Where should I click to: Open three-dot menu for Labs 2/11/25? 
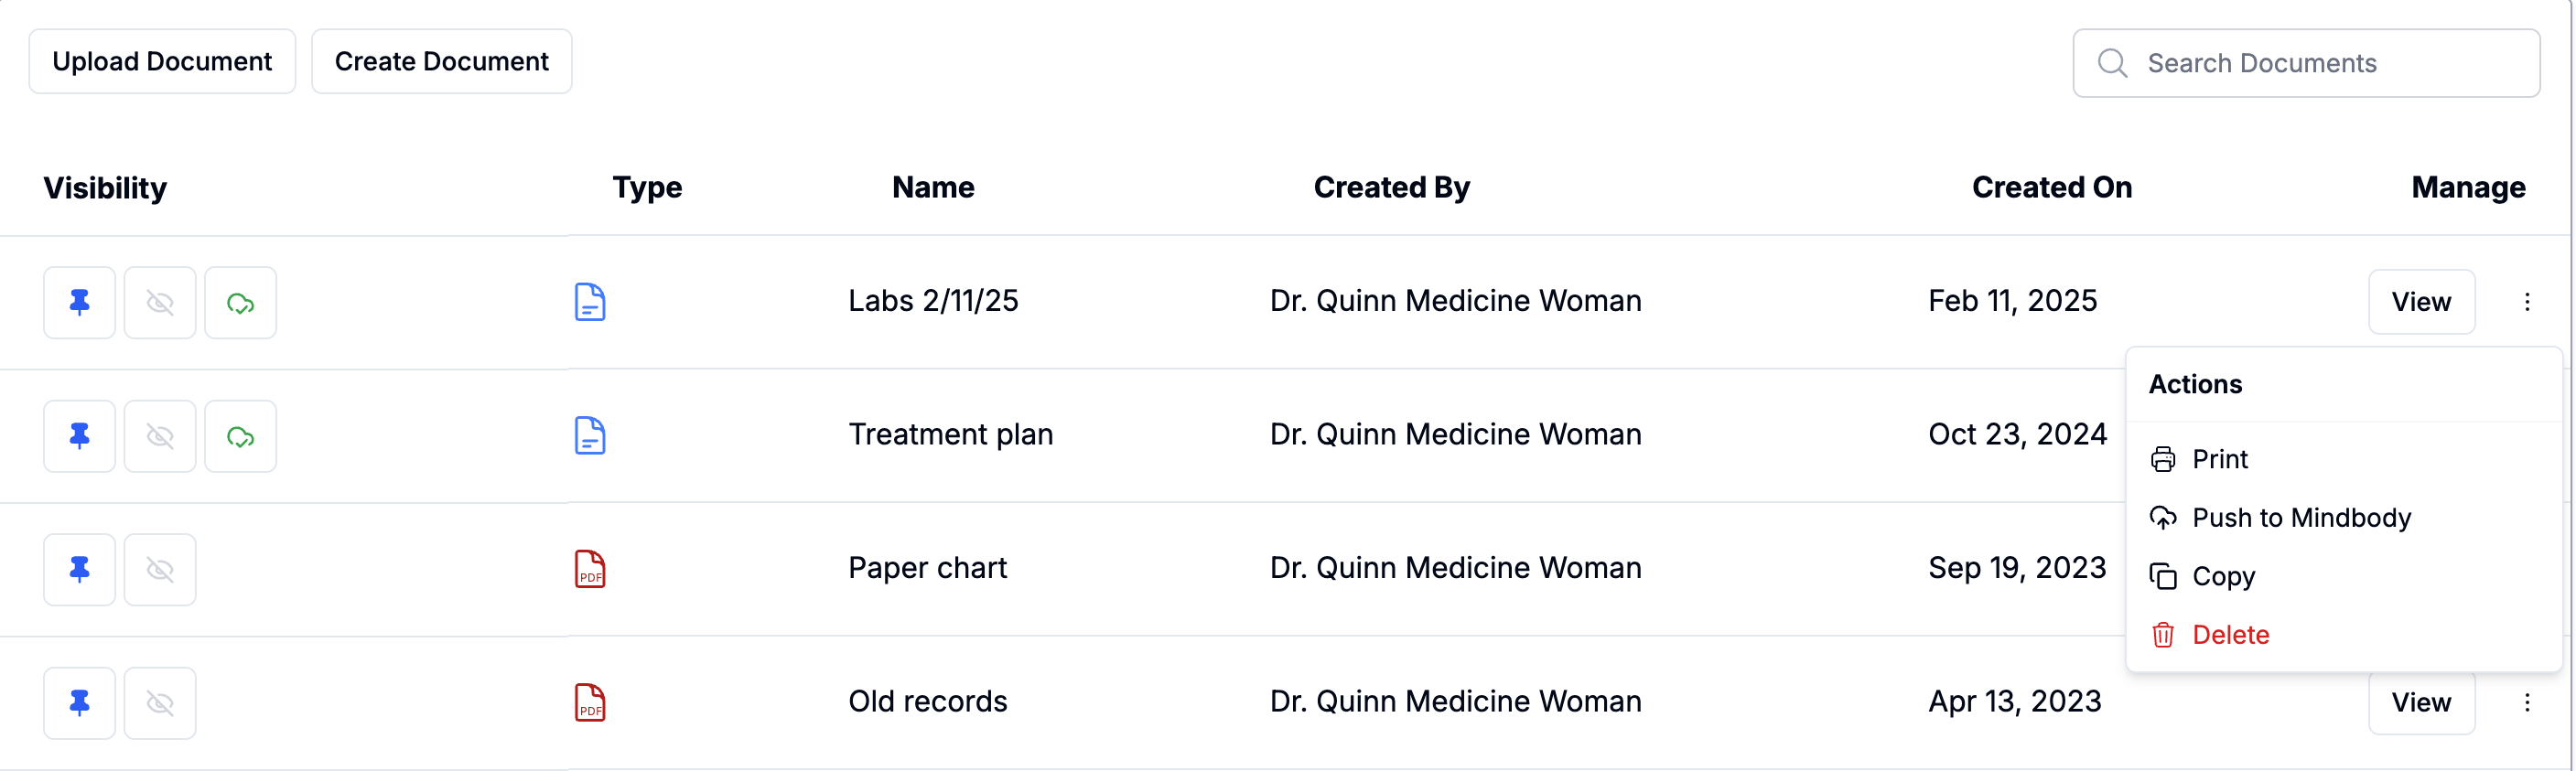click(2527, 302)
